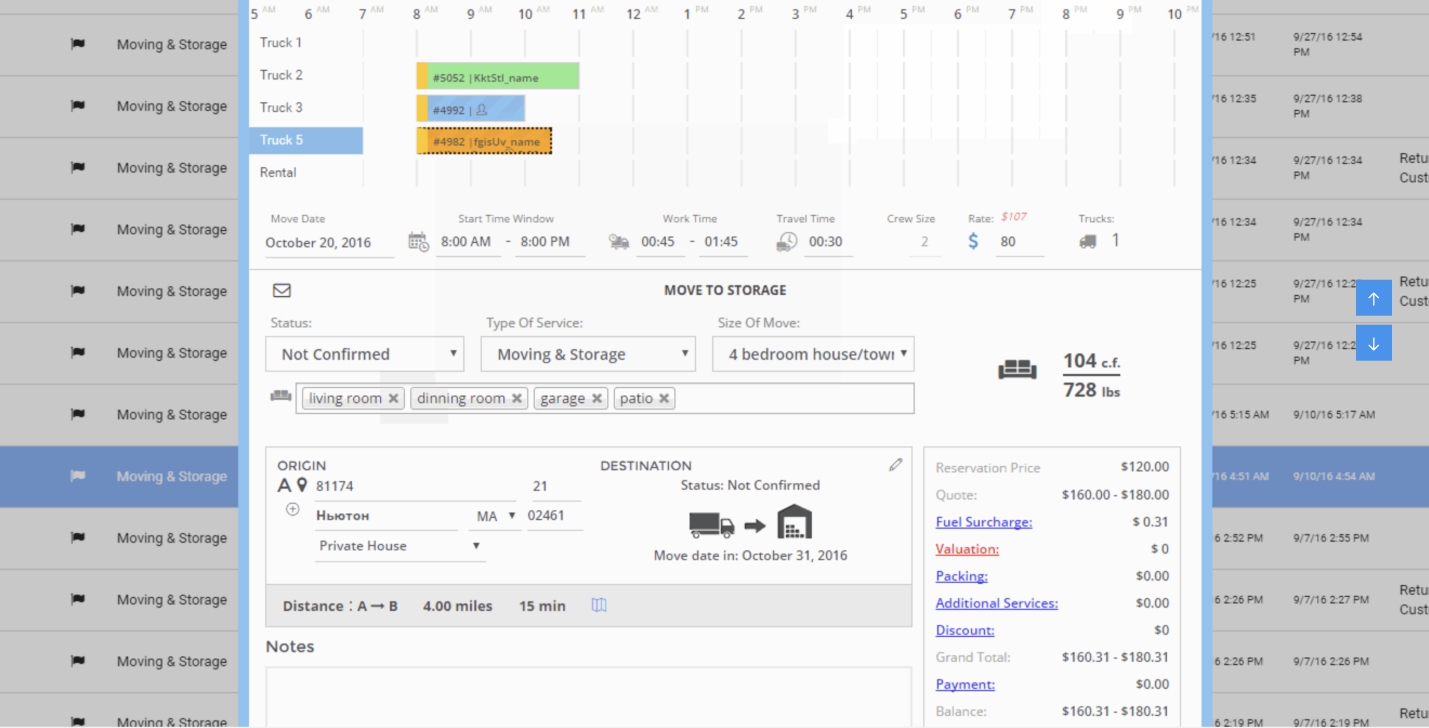This screenshot has height=728, width=1429.
Task: Open the Fuel Surcharge link
Action: coord(983,522)
